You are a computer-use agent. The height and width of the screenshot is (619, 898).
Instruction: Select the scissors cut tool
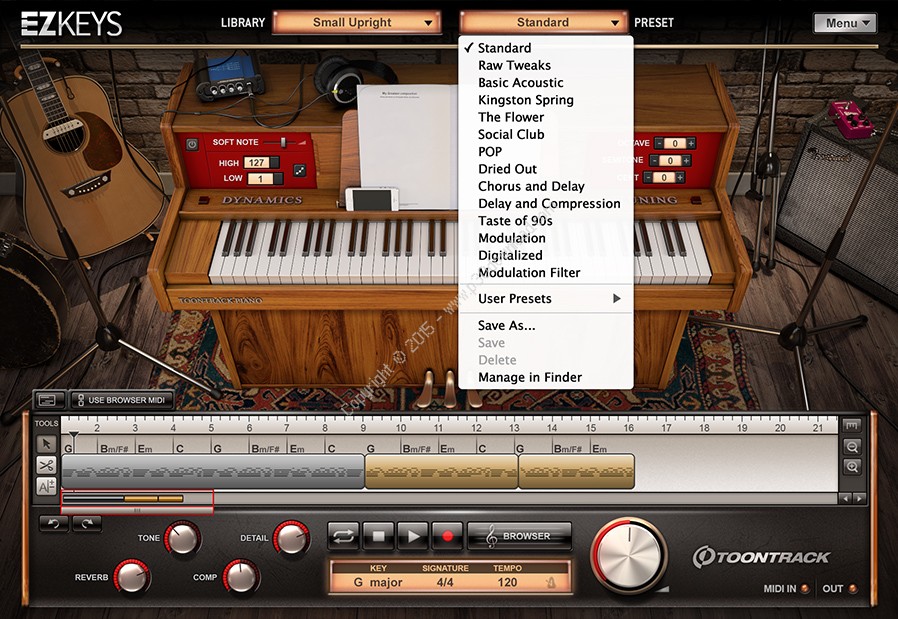click(46, 465)
